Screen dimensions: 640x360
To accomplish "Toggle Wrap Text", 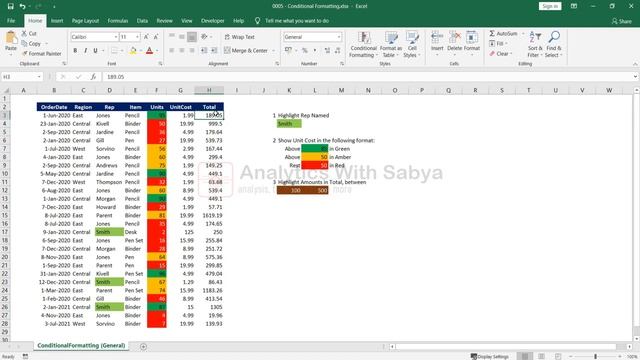I will (240, 37).
